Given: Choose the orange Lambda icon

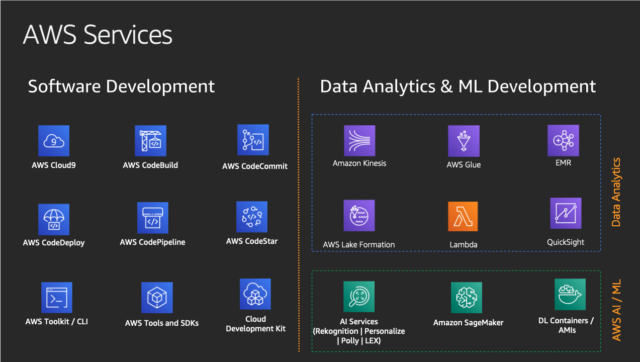Looking at the screenshot, I should tap(463, 216).
